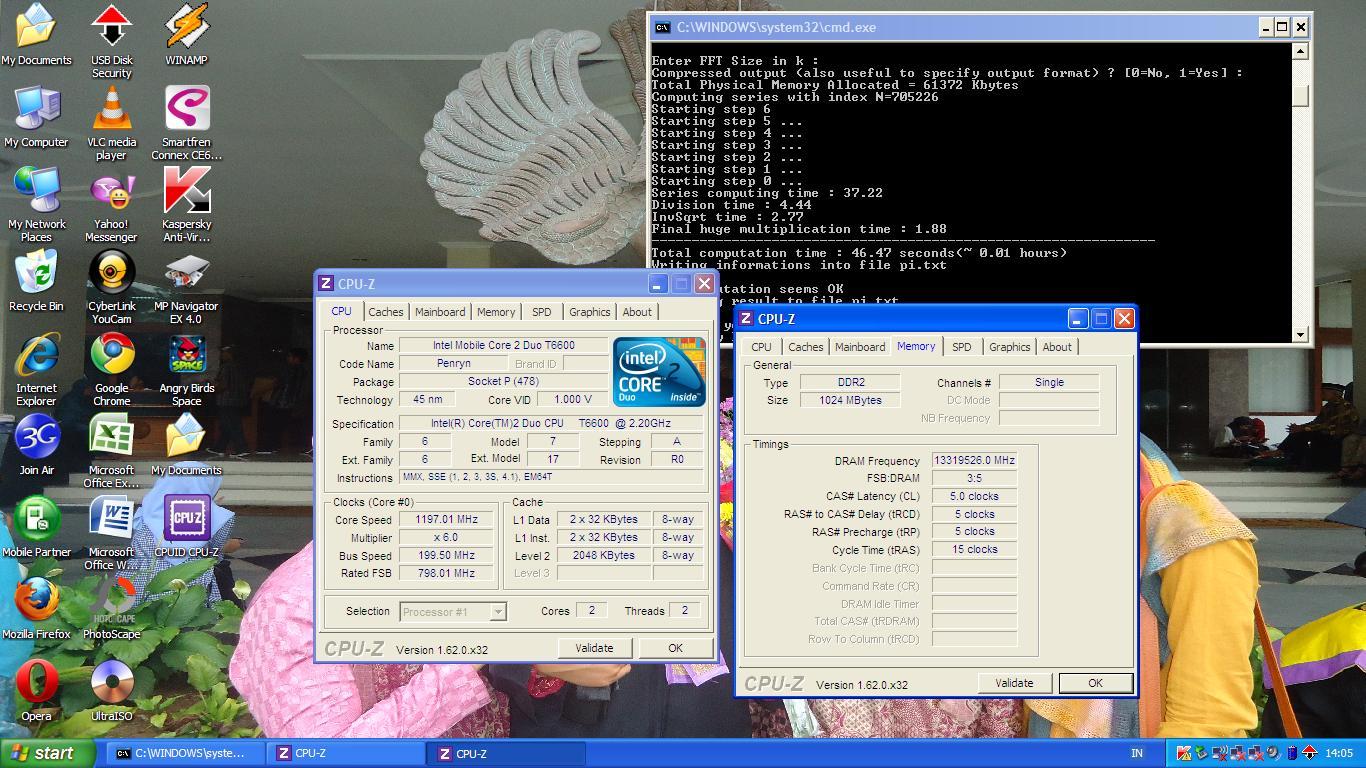Launch Opera browser
This screenshot has width=1366, height=768.
click(36, 690)
